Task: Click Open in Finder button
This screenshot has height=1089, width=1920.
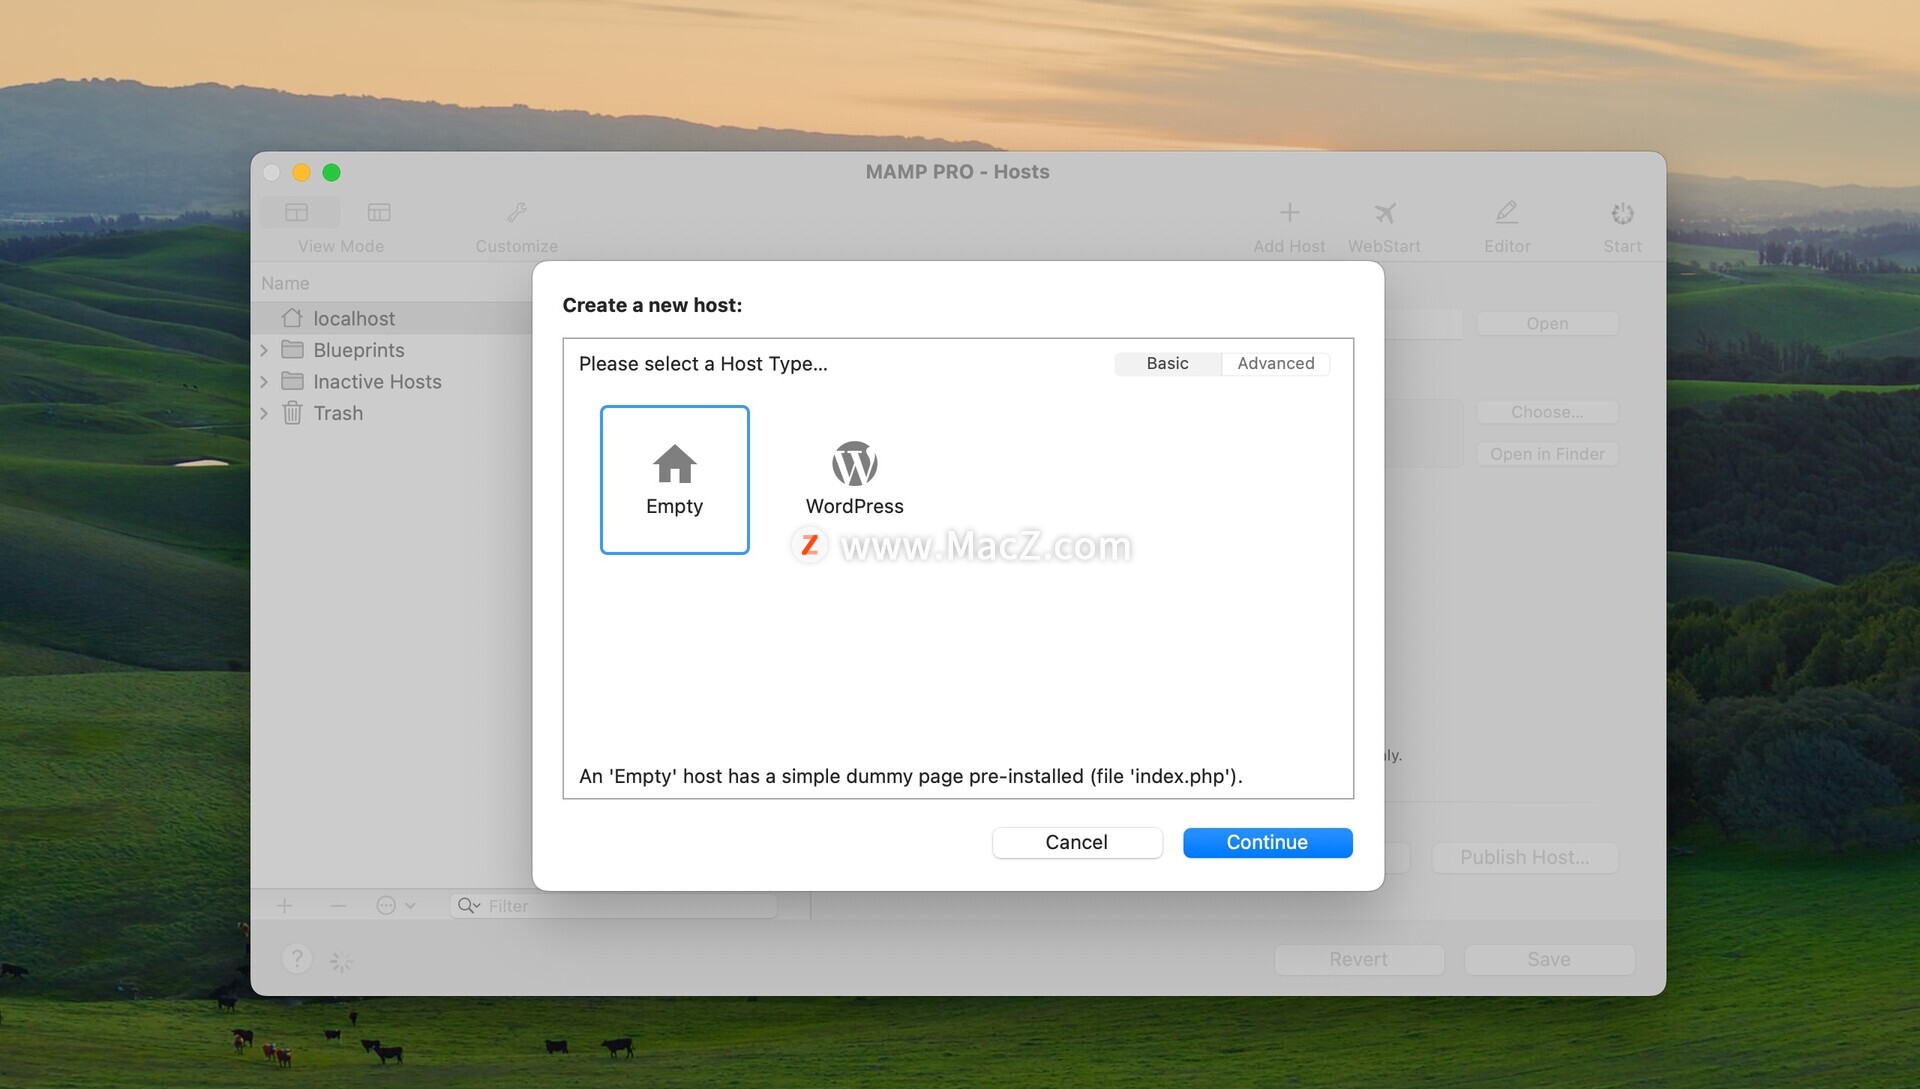Action: [x=1547, y=454]
